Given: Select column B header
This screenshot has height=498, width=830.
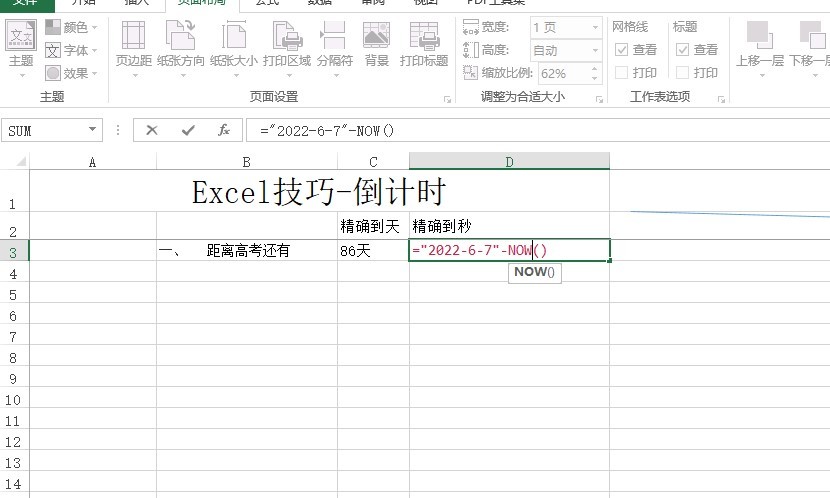Looking at the screenshot, I should point(247,162).
